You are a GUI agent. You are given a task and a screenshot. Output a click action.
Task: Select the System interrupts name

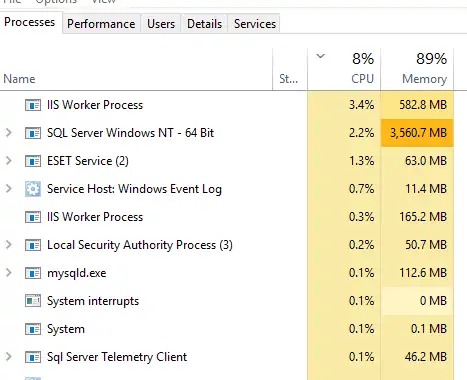[93, 301]
